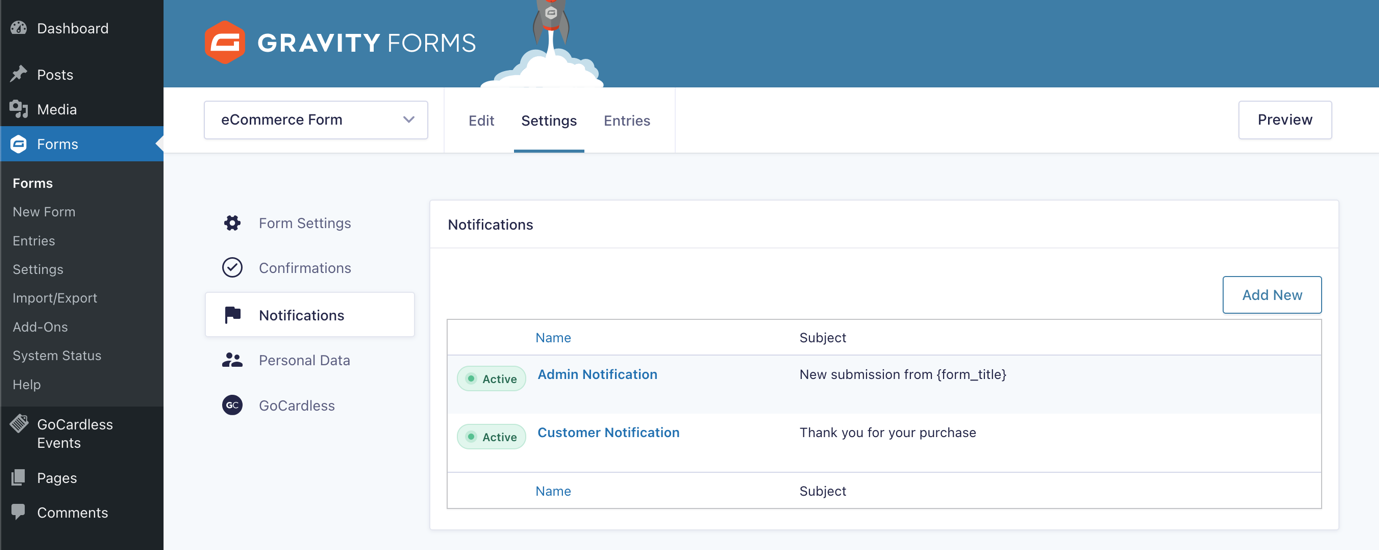Screen dimensions: 1379x550
Task: Open the Admin Notification link
Action: 597,374
